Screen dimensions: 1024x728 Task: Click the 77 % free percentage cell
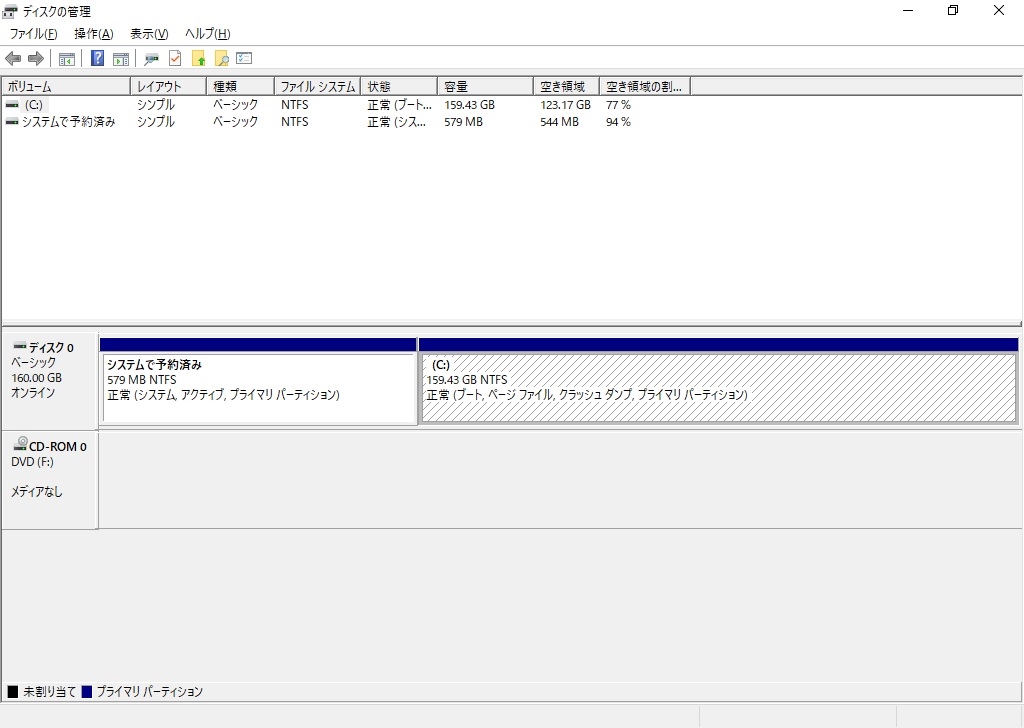[x=618, y=104]
